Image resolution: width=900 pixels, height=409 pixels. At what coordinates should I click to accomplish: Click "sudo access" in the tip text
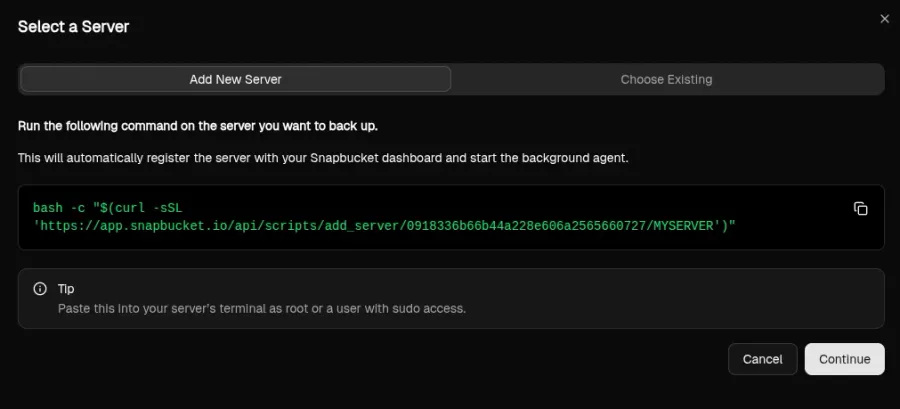432,309
